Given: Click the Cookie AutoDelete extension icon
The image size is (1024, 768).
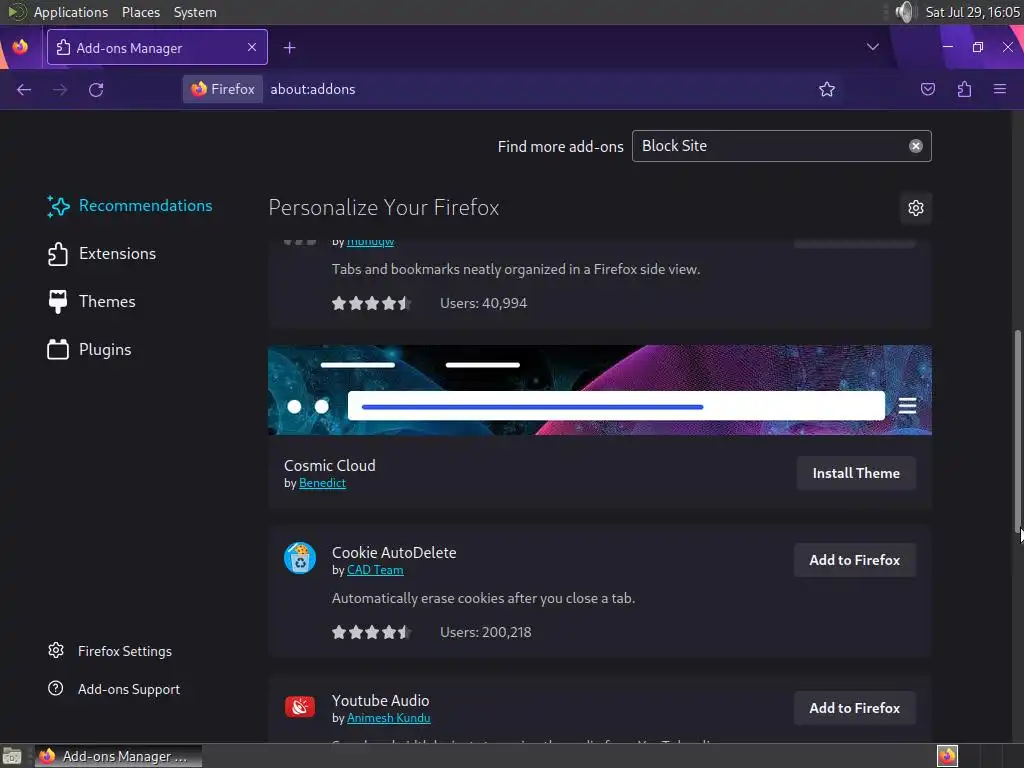Looking at the screenshot, I should 300,558.
